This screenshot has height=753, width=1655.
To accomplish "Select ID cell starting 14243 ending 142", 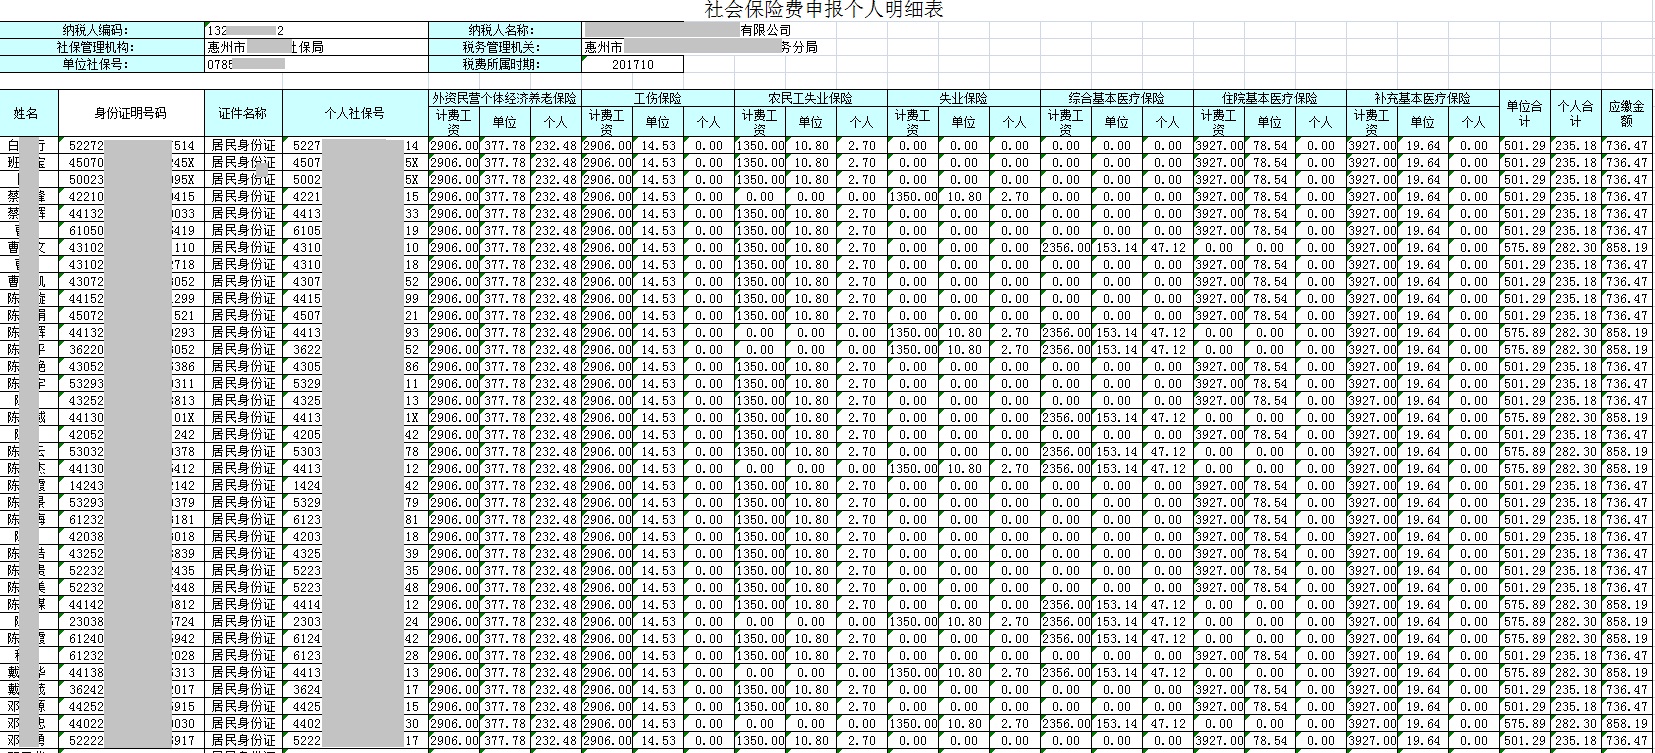I will [131, 486].
